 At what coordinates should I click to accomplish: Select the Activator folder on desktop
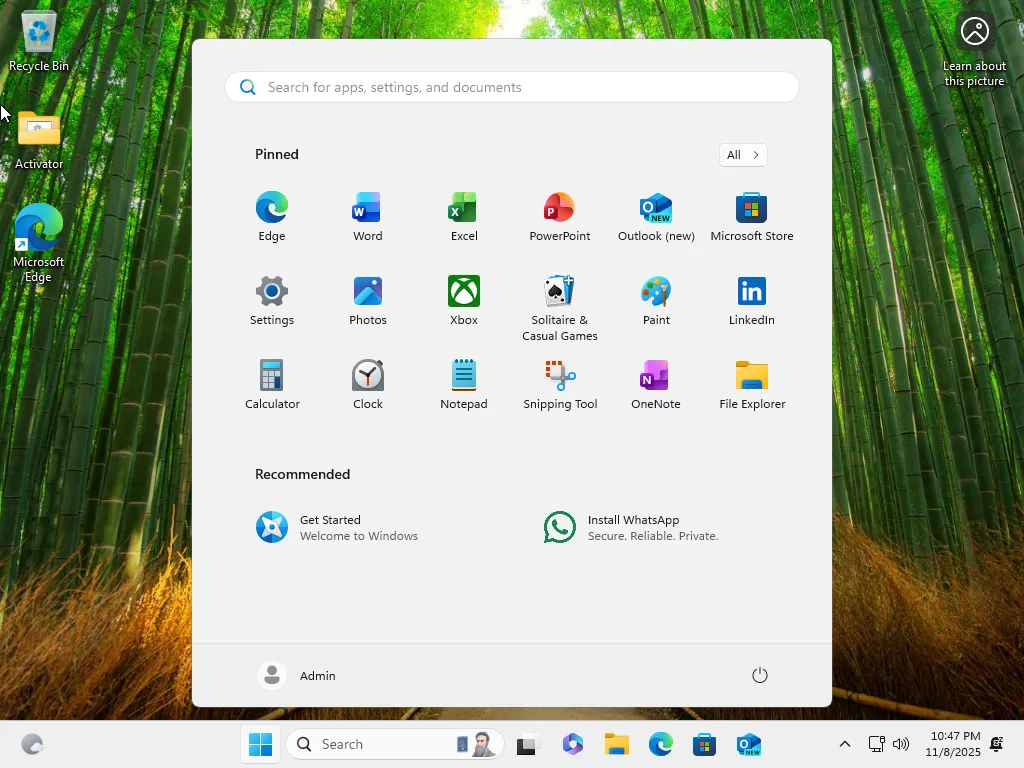click(39, 140)
